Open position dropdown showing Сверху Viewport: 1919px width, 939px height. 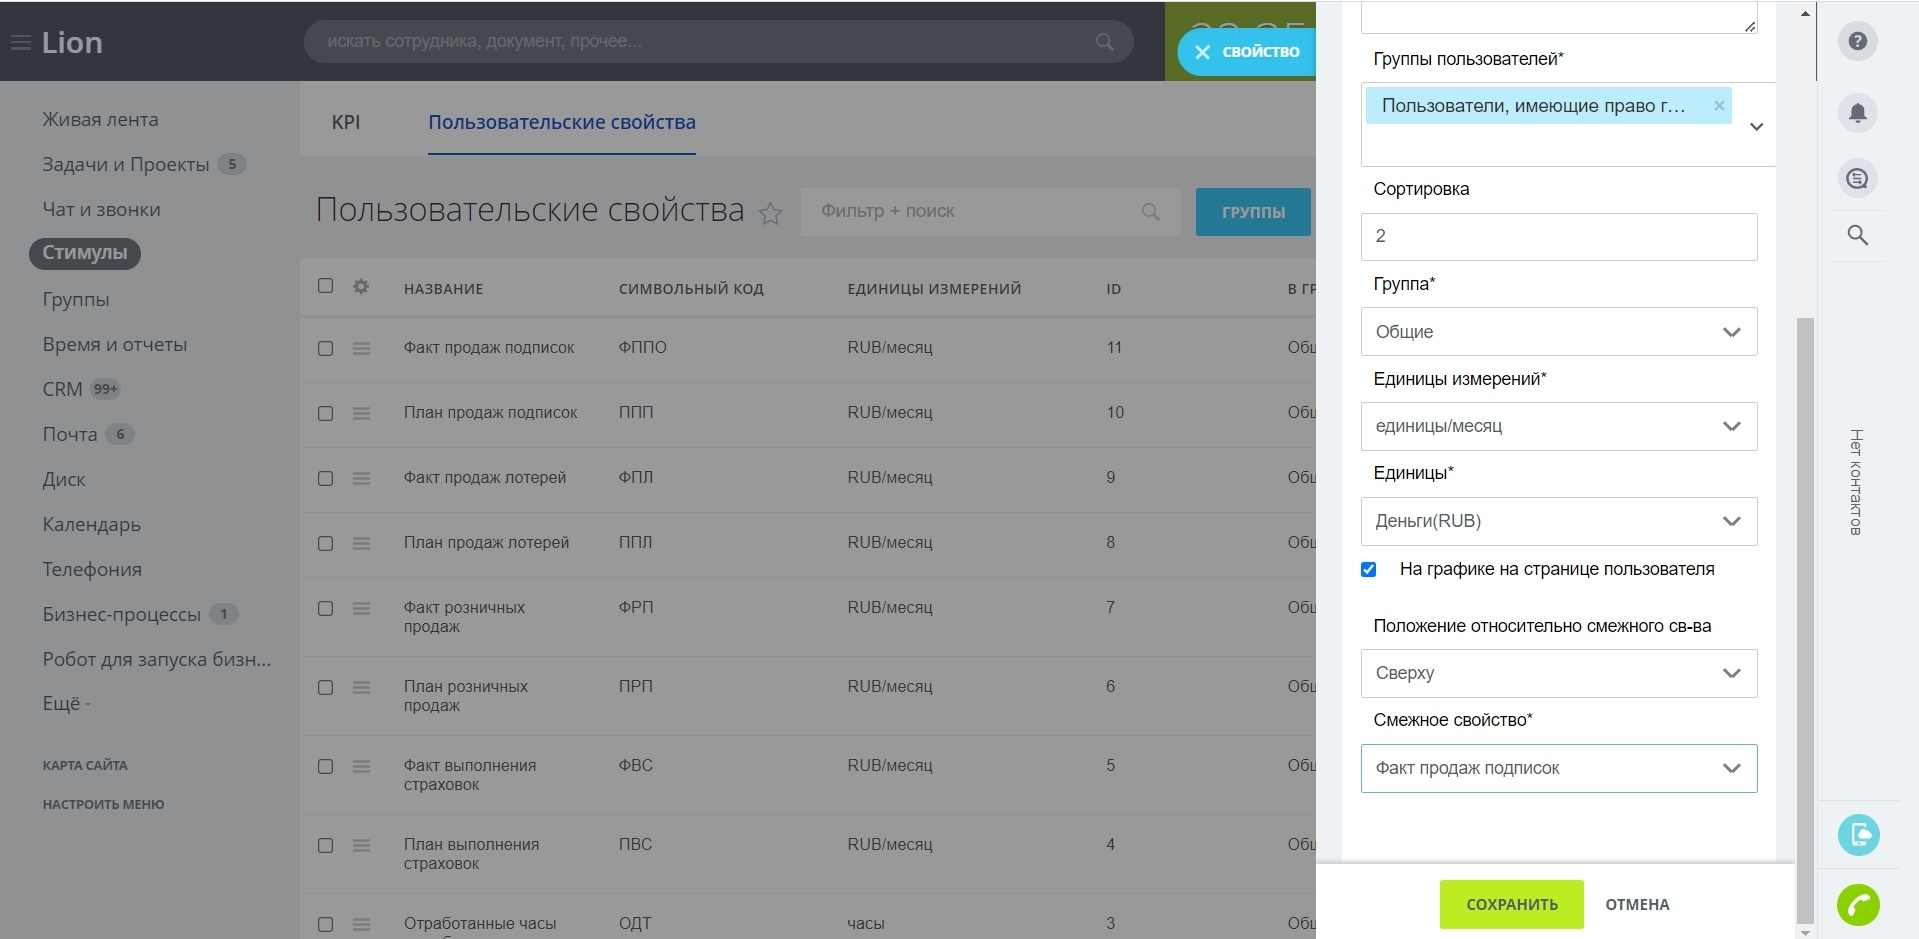[x=1559, y=673]
